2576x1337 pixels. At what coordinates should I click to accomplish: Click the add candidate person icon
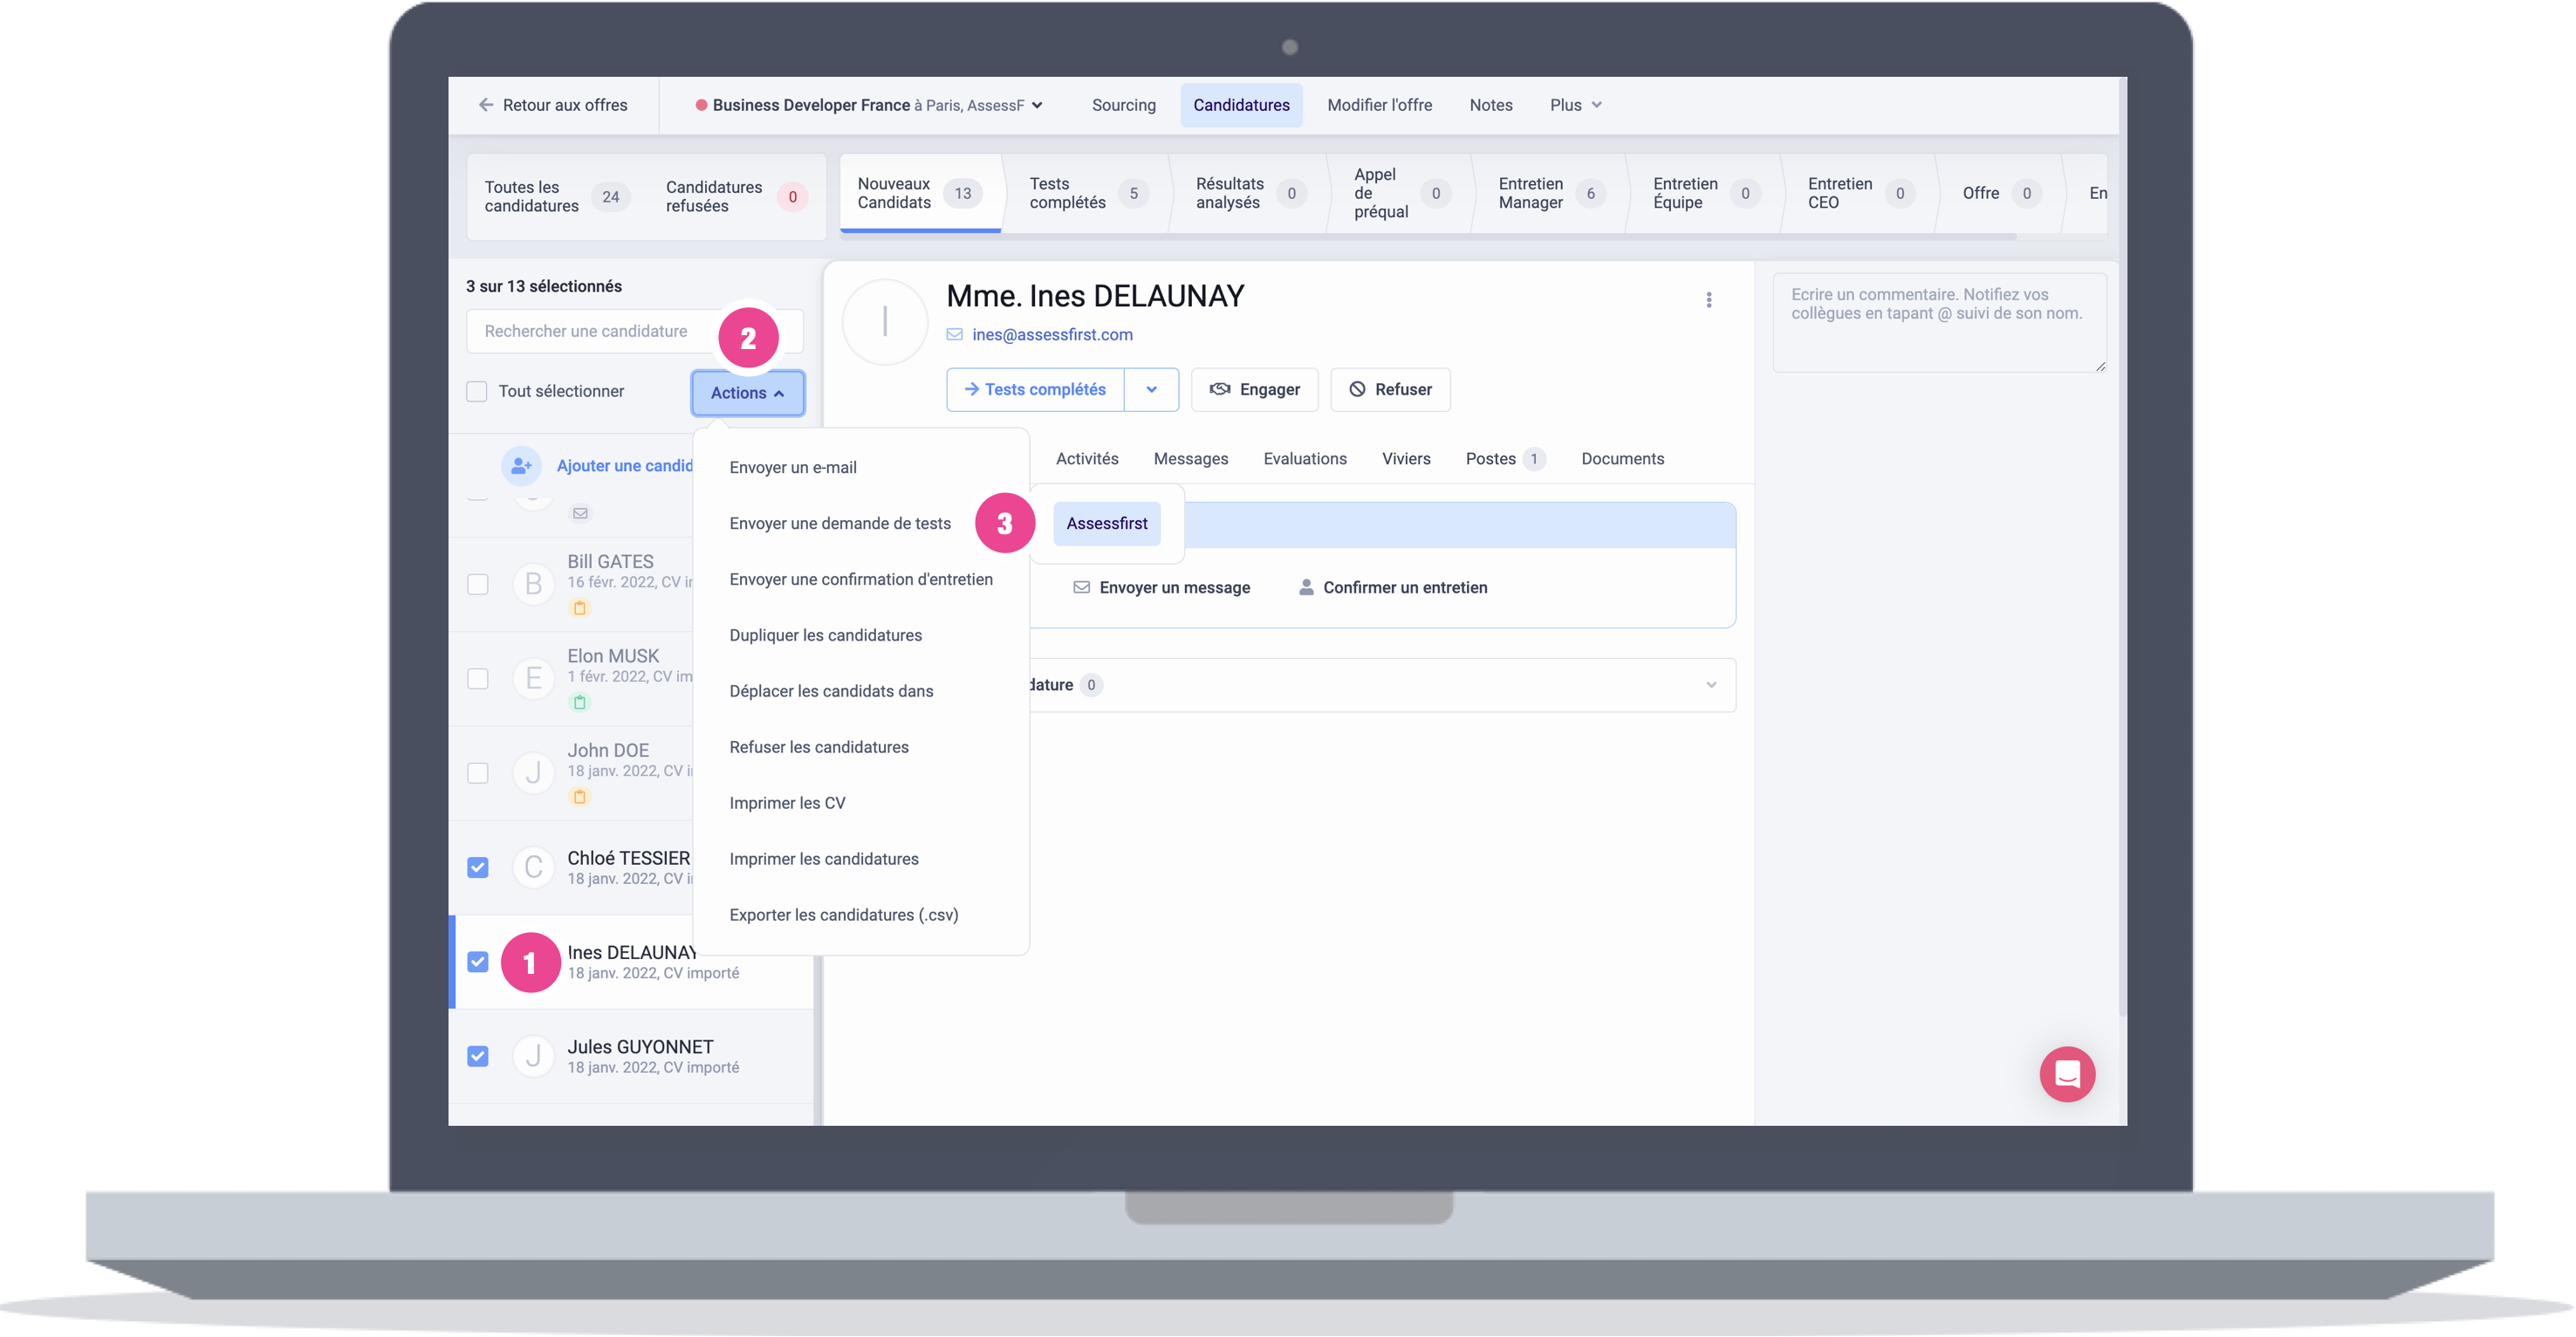pos(521,465)
